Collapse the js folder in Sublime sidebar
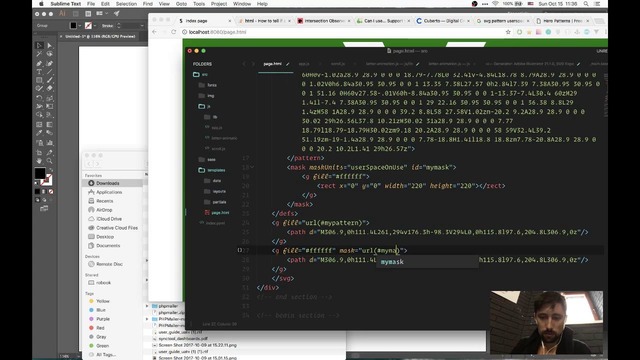Screen dimensions: 640x360 [x=202, y=106]
